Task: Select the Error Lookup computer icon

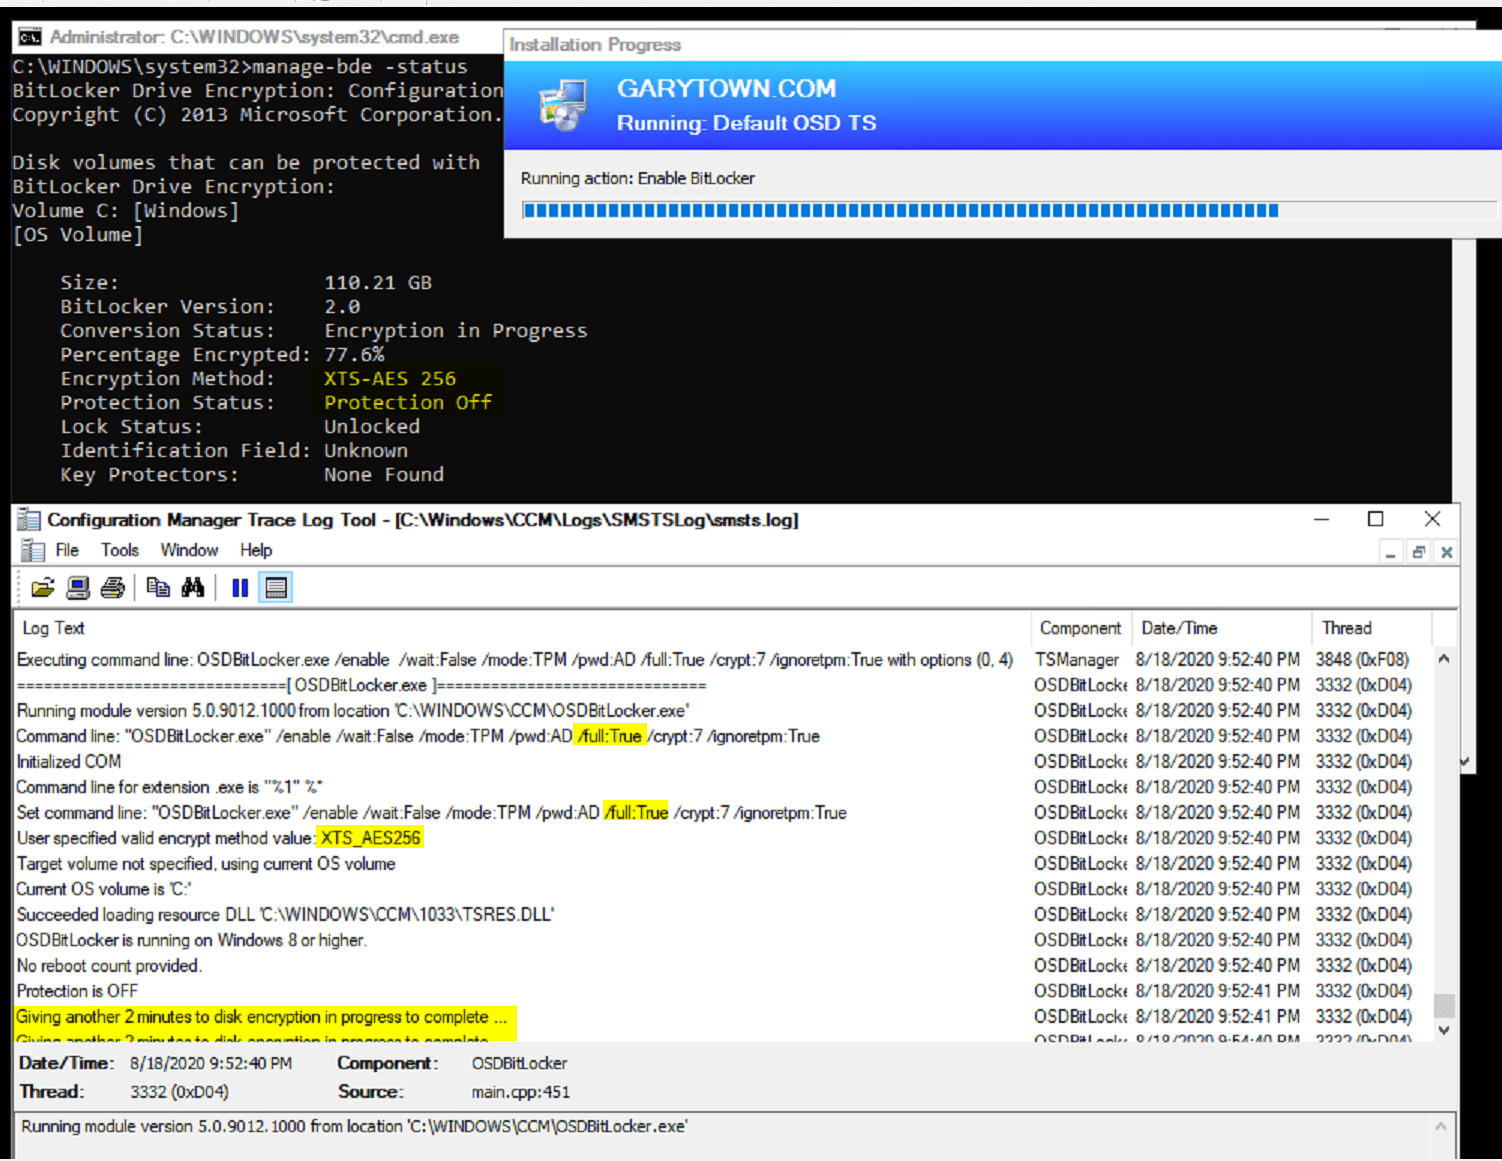Action: pyautogui.click(x=77, y=587)
